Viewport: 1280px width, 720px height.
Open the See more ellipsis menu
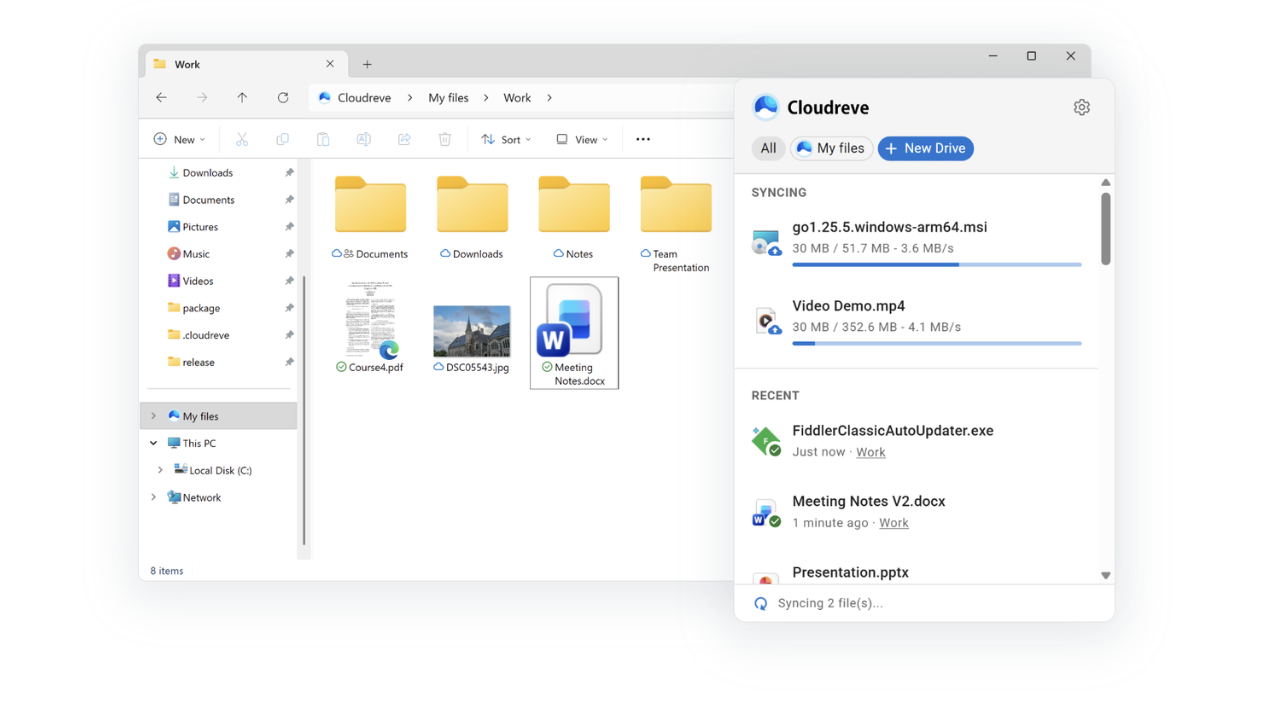[643, 139]
